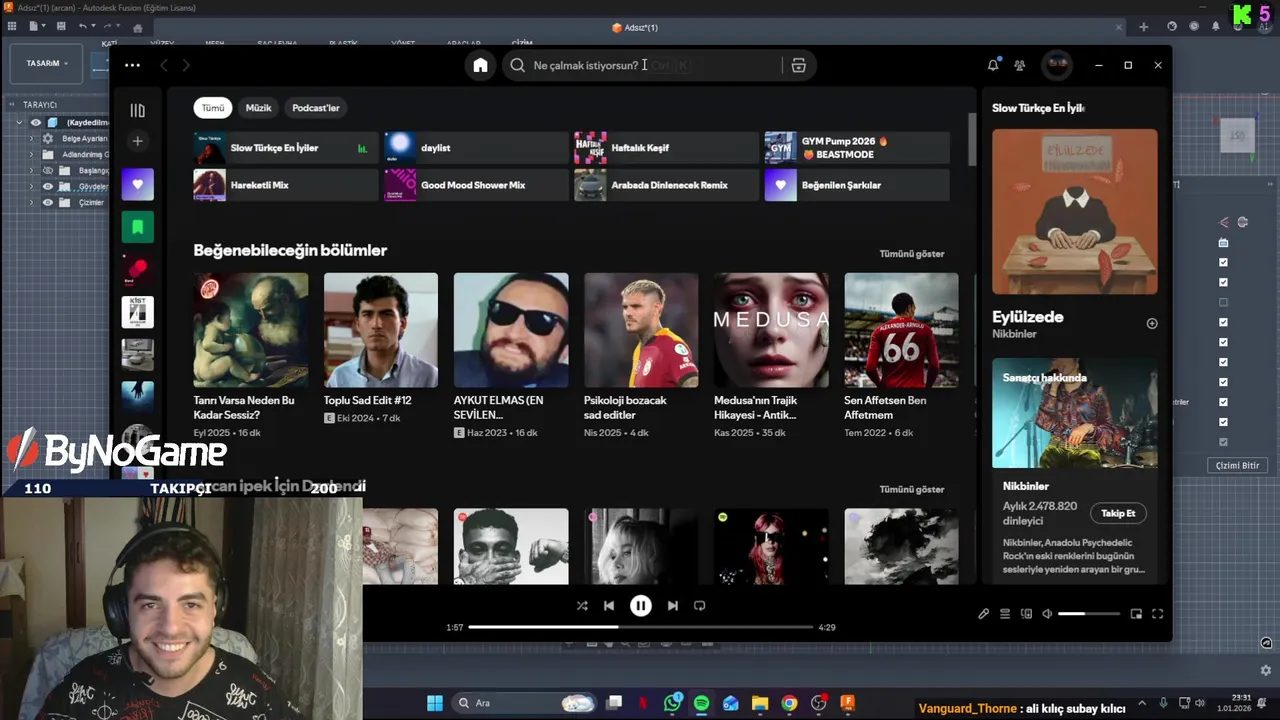The image size is (1280, 720).
Task: Open Spotify friend activity icon
Action: coord(1020,65)
